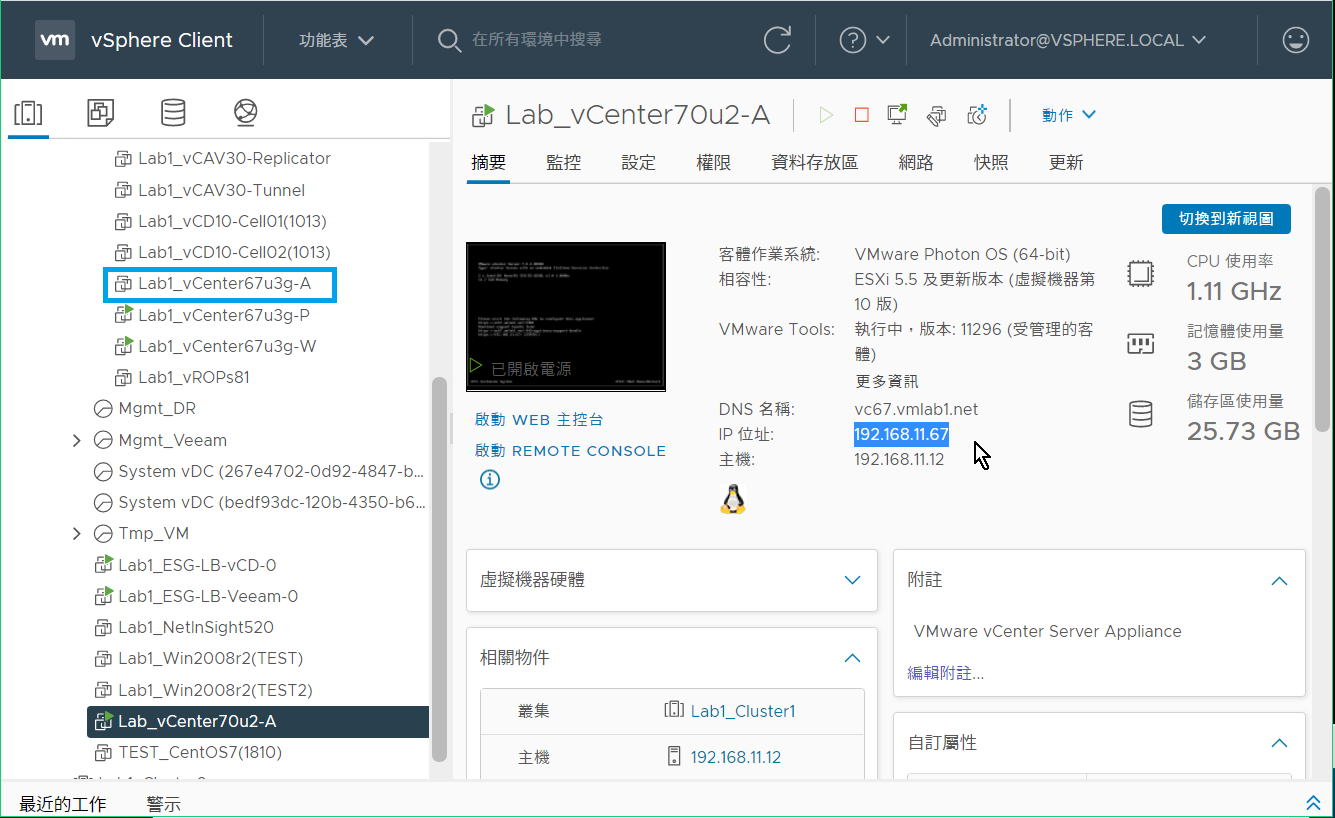Select Lab1_vCenter67u3g-A in tree
This screenshot has width=1335, height=818.
point(224,283)
